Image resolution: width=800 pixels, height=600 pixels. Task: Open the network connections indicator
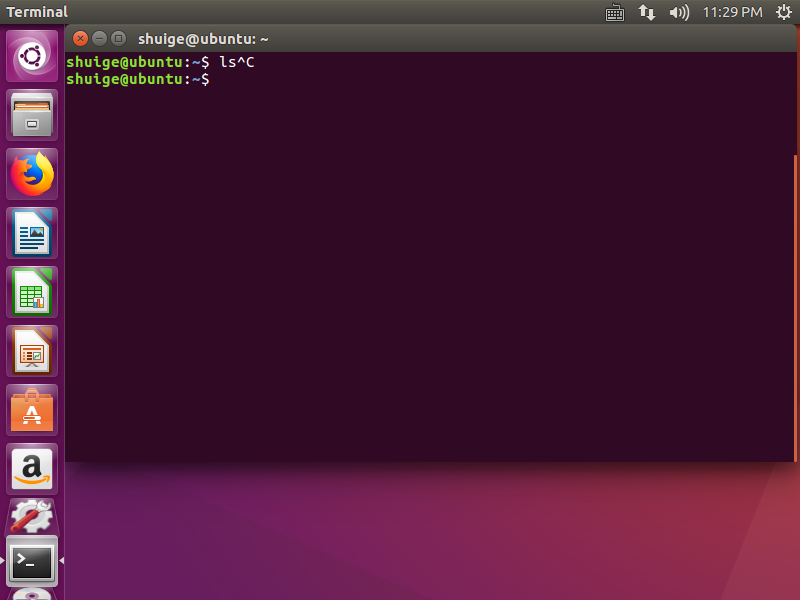tap(647, 12)
